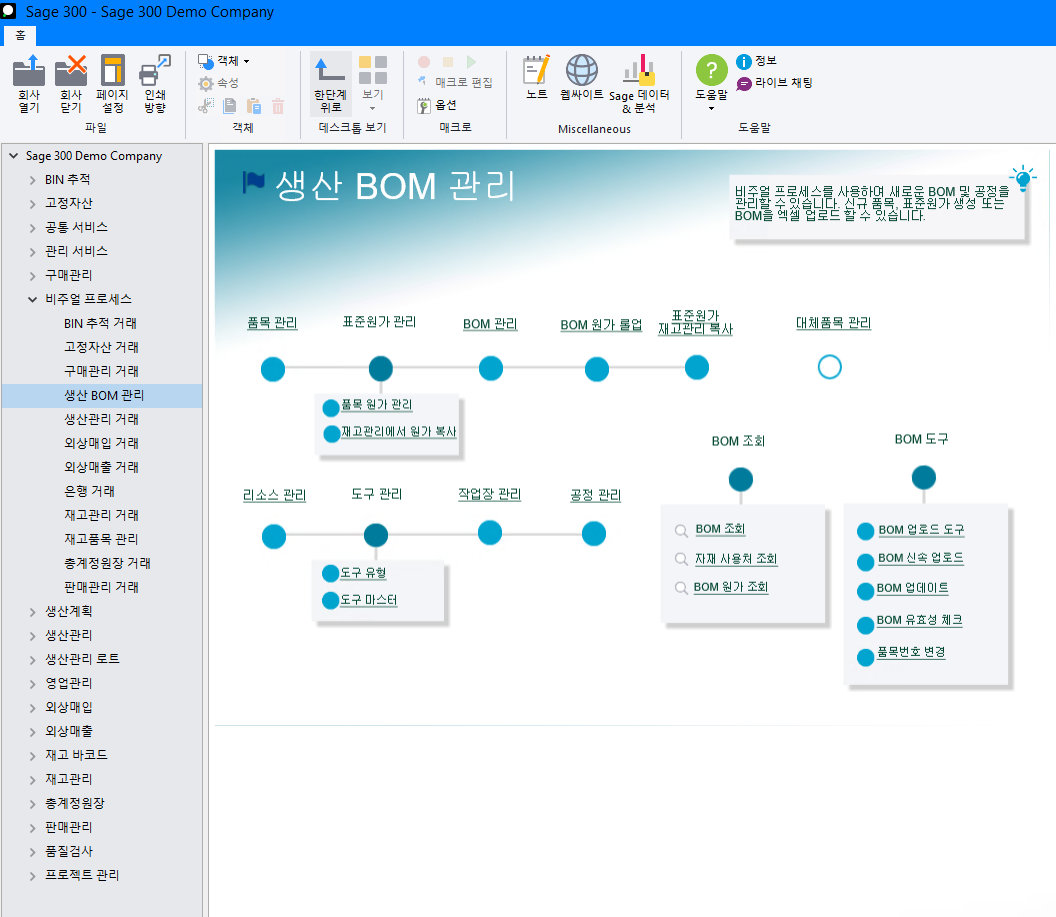Collapse the 비주얼 프로세스 node
This screenshot has width=1056, height=917.
click(32, 300)
